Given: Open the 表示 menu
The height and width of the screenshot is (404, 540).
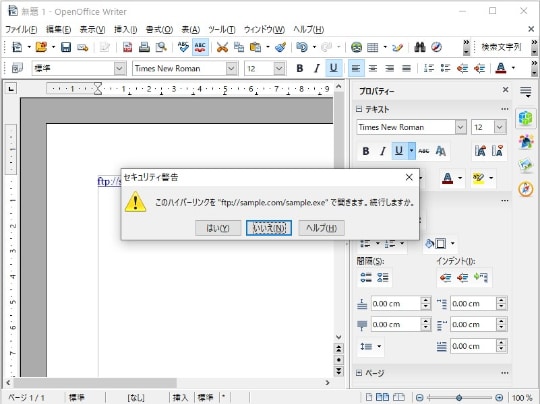Looking at the screenshot, I should (x=92, y=29).
